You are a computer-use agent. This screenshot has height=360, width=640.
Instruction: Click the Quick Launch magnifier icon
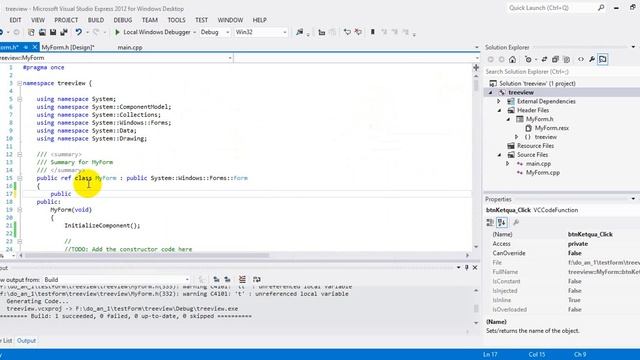tap(601, 8)
